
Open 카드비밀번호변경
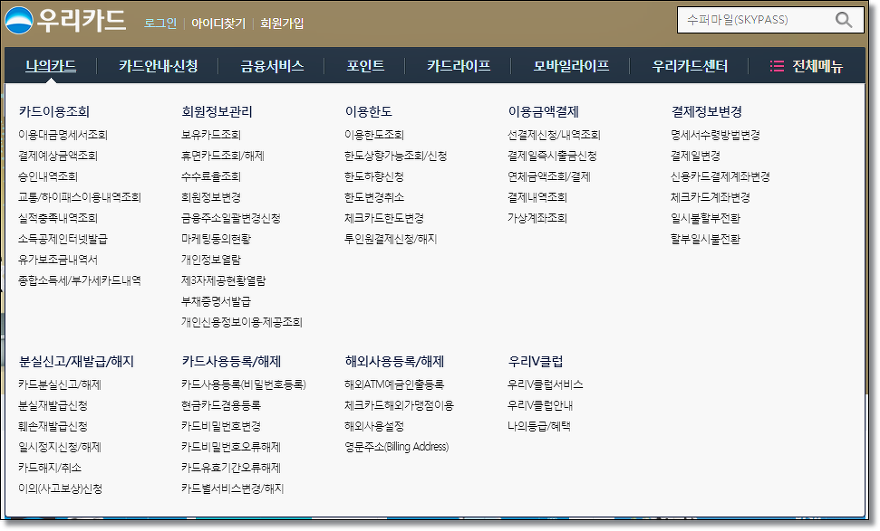click(221, 426)
